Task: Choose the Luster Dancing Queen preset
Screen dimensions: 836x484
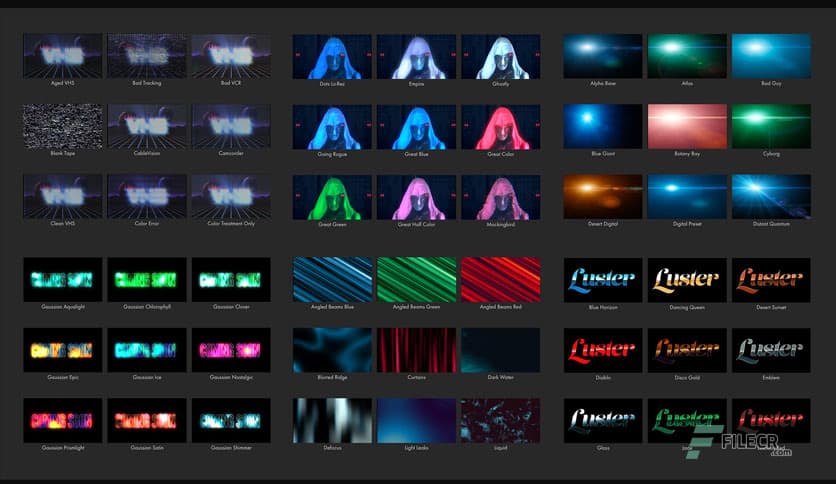Action: 687,280
